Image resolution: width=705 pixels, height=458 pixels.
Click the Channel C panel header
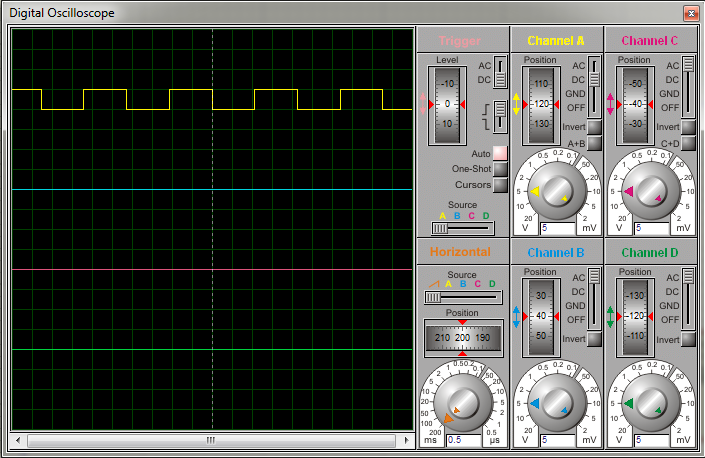point(650,41)
